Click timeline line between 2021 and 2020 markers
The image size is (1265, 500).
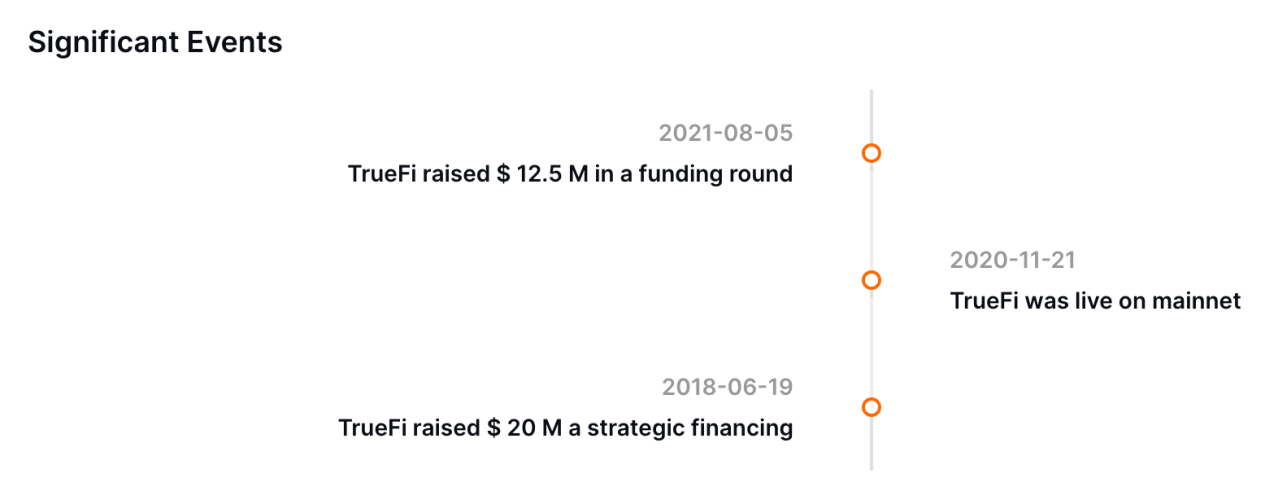pos(871,216)
